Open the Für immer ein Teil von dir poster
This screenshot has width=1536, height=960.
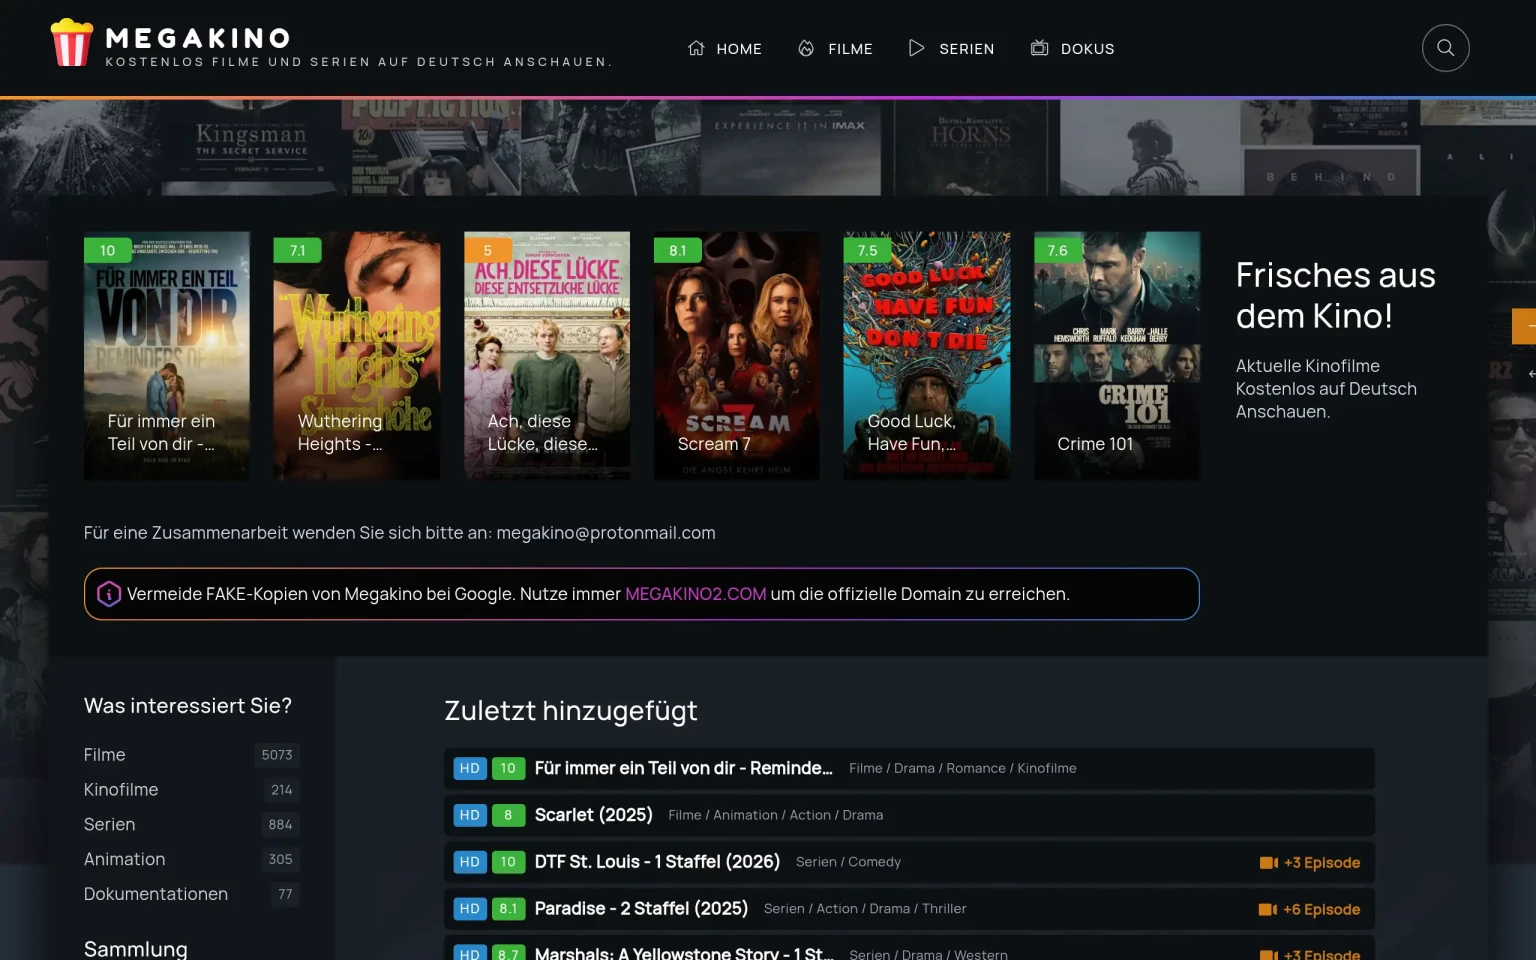pos(167,356)
